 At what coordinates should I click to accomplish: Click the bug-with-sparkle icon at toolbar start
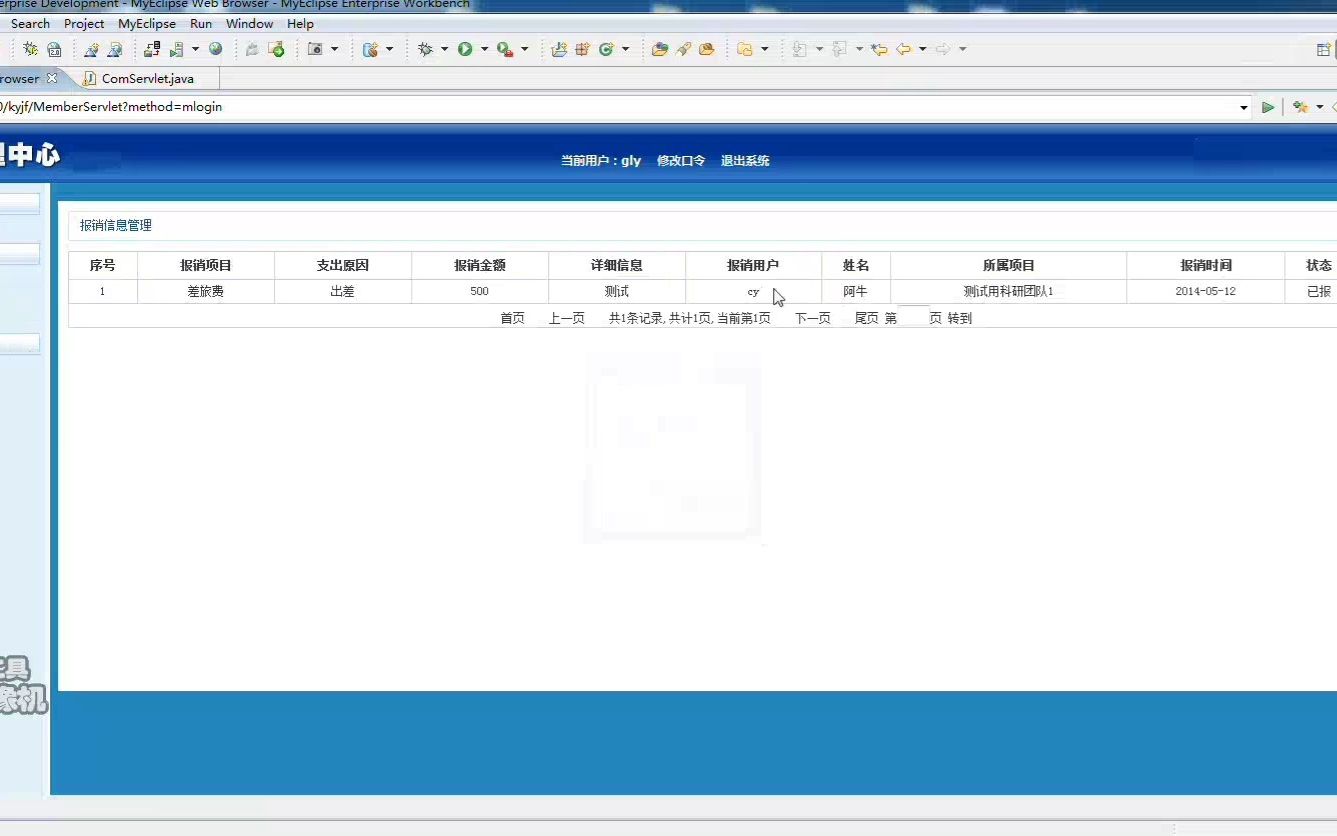point(30,49)
